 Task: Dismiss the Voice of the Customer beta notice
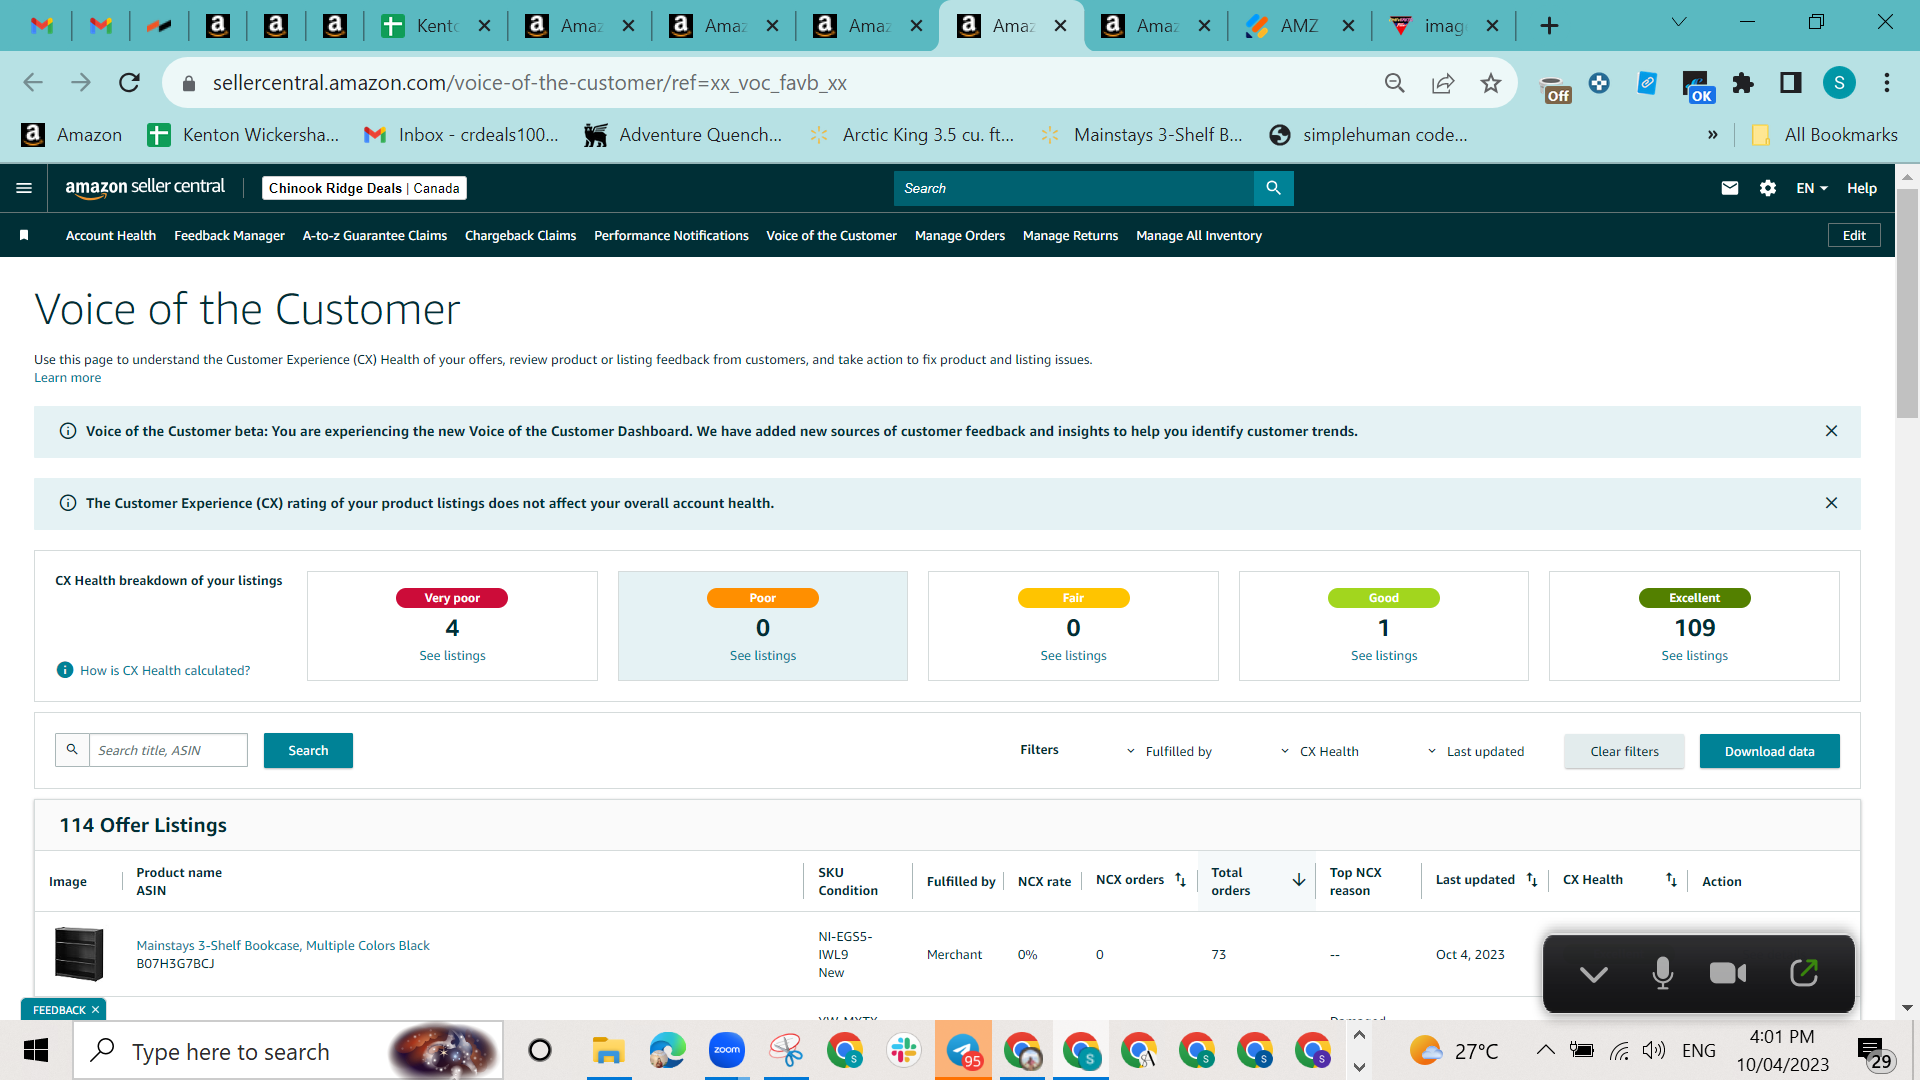[x=1831, y=431]
